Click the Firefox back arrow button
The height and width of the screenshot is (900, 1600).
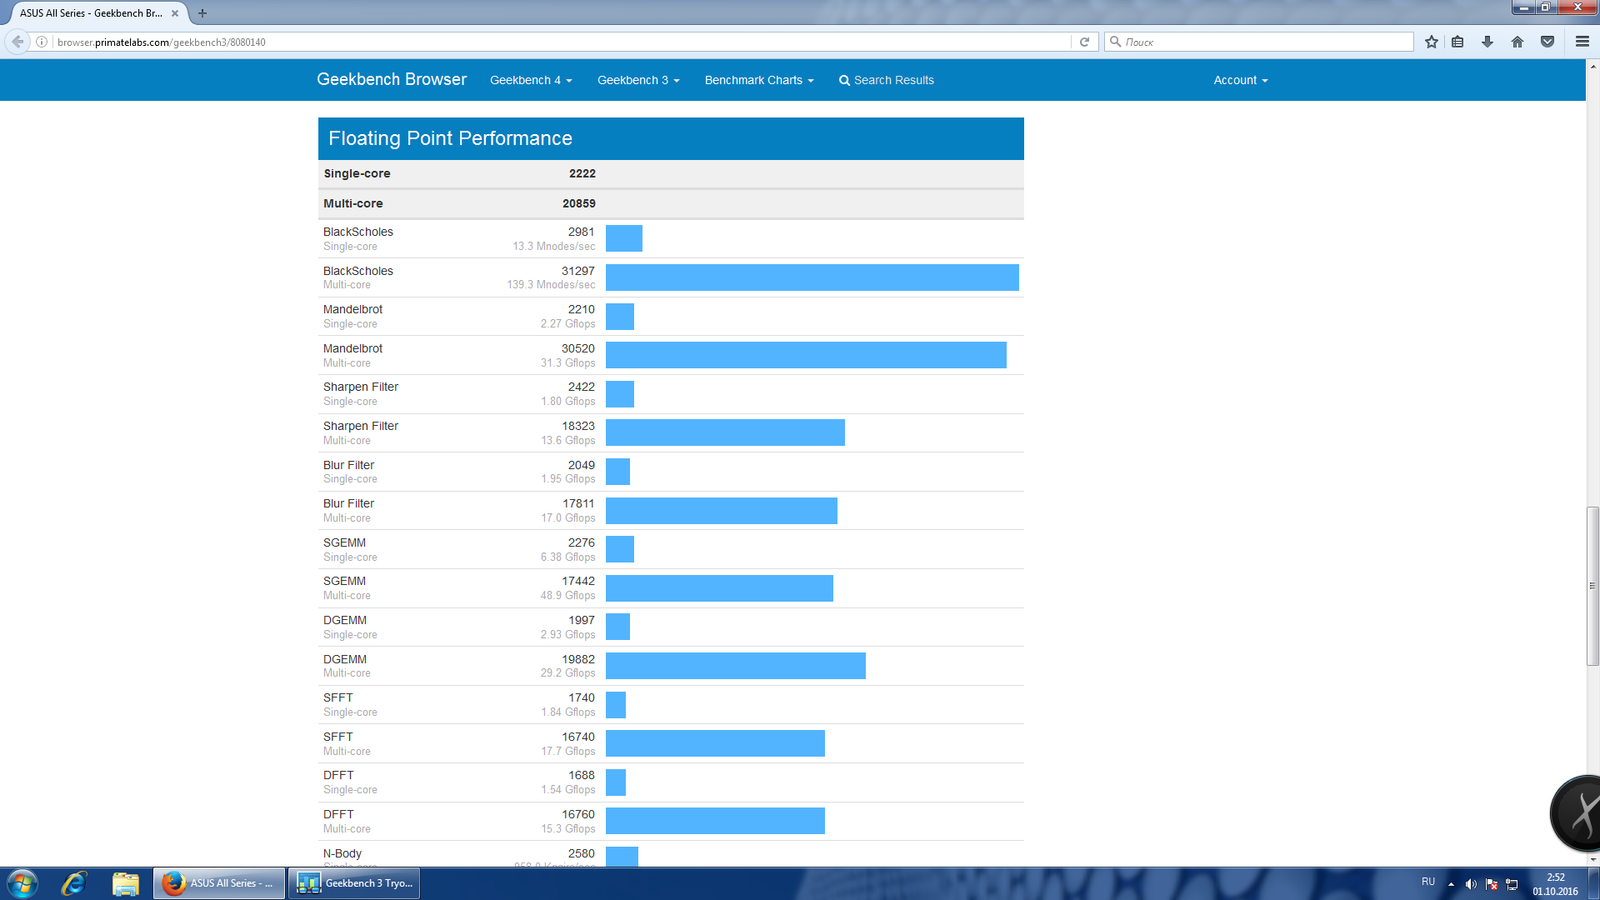pyautogui.click(x=17, y=41)
